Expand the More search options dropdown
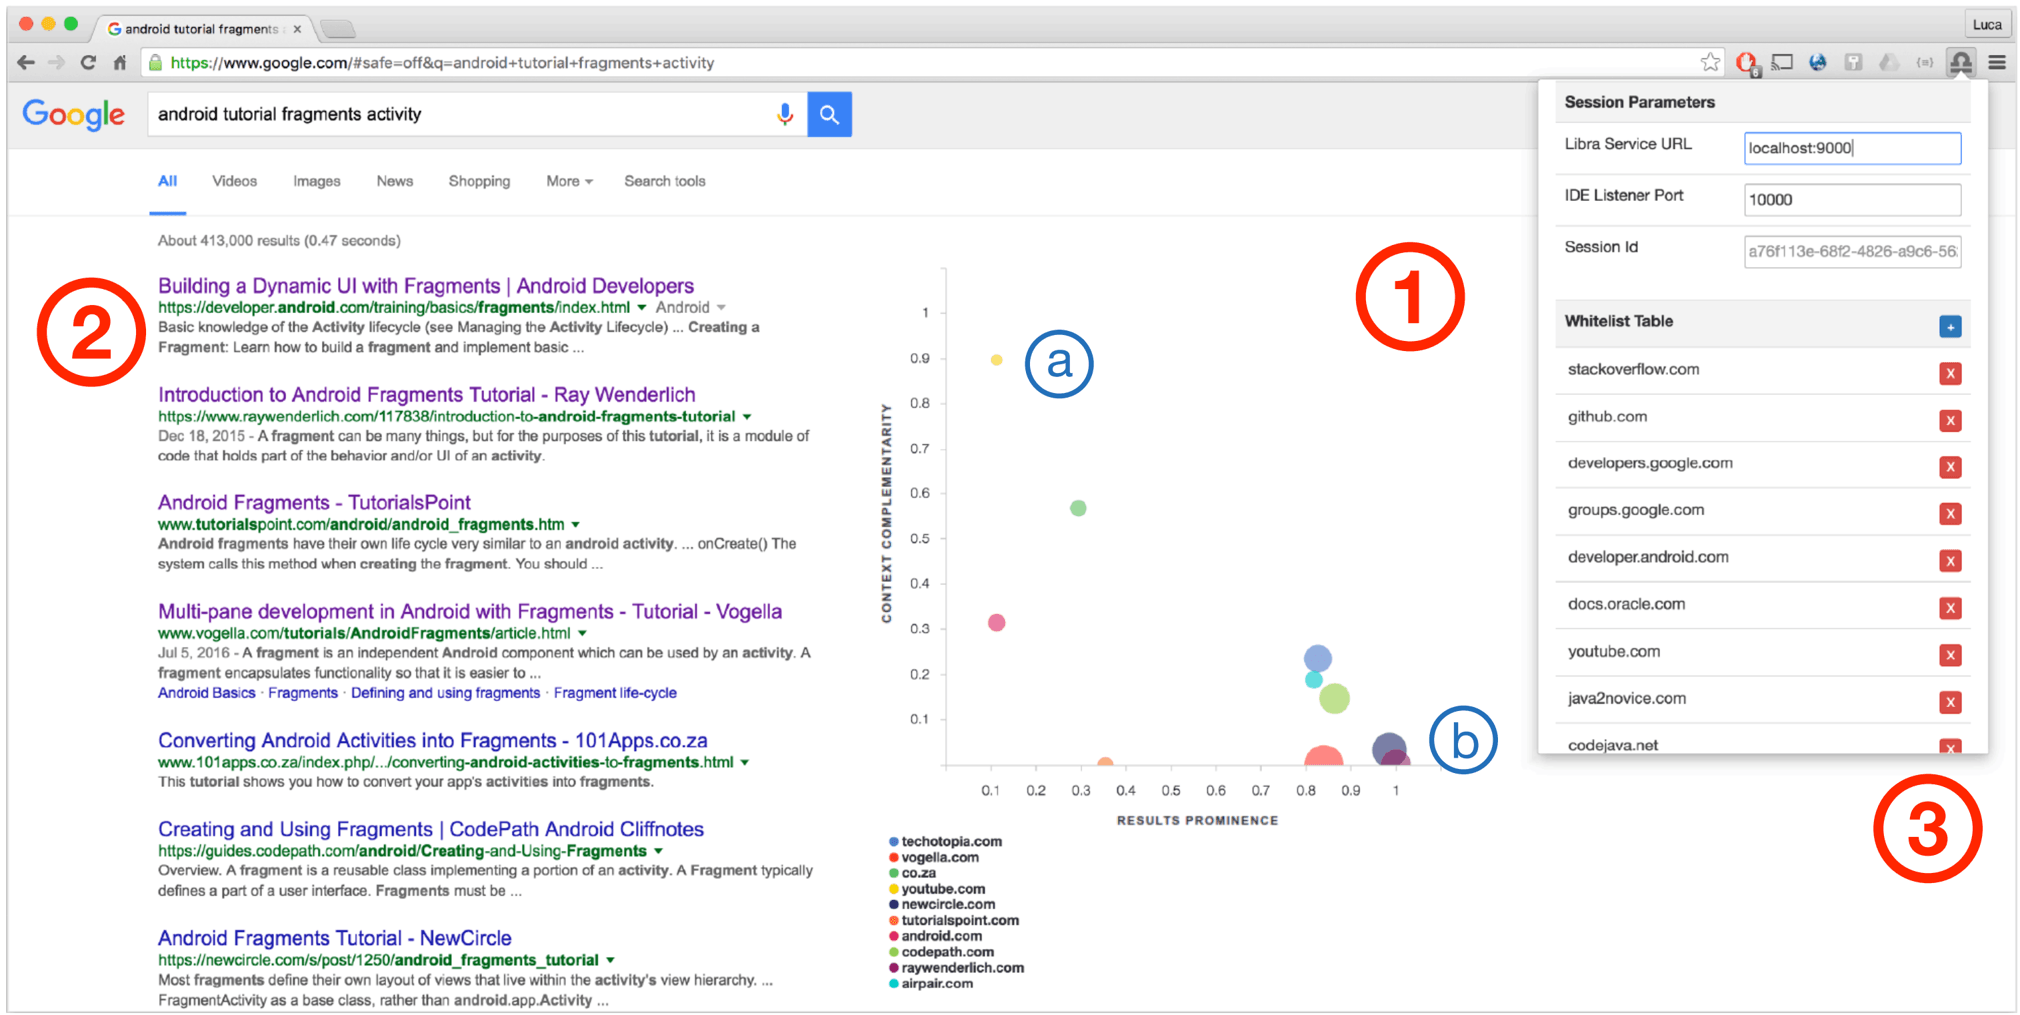The height and width of the screenshot is (1015, 2020). click(x=569, y=181)
